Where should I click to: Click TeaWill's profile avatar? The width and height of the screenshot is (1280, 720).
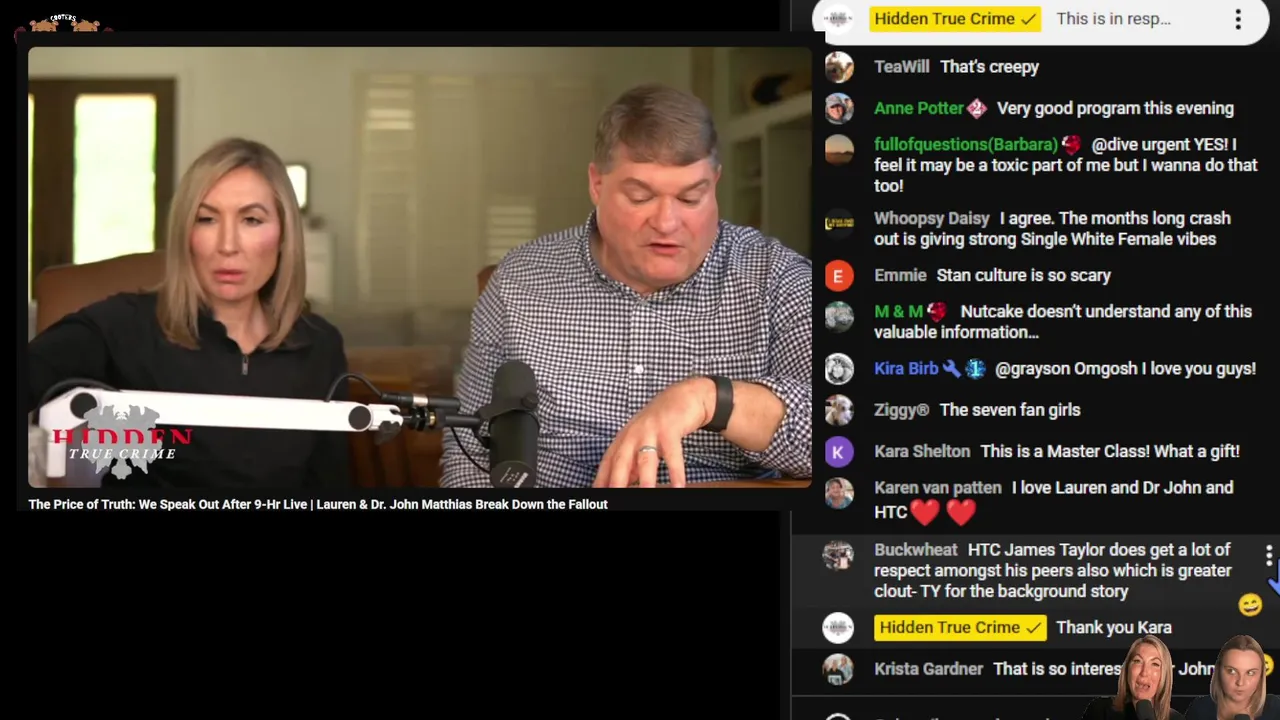(838, 67)
